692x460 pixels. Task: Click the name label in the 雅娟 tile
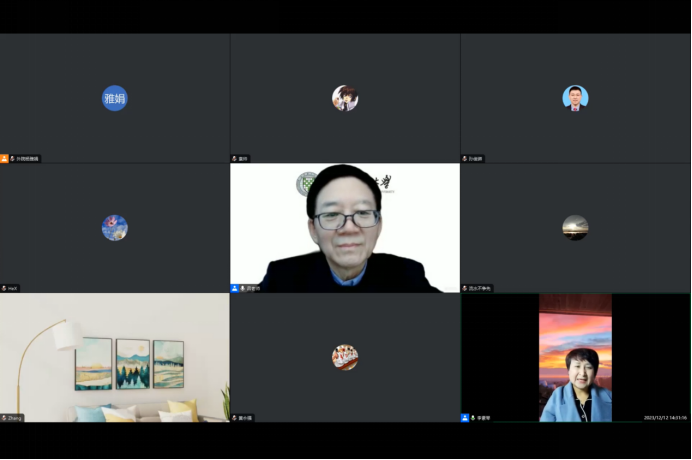click(x=27, y=158)
